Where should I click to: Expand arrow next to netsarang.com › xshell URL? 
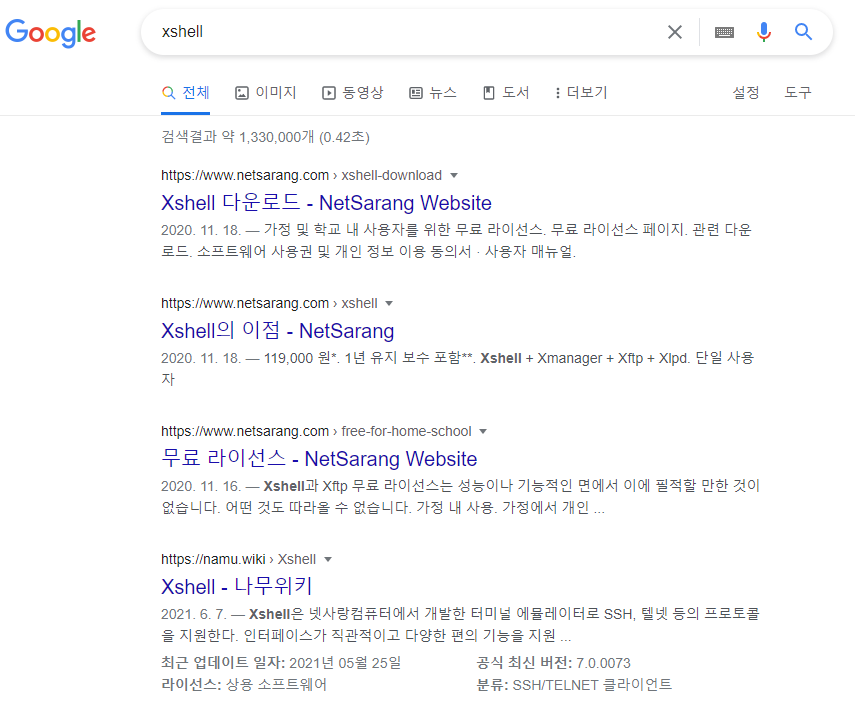point(389,304)
